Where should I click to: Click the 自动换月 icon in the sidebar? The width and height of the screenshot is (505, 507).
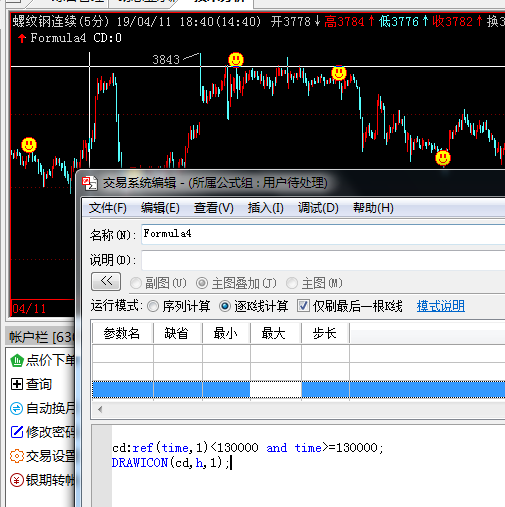(x=17, y=408)
